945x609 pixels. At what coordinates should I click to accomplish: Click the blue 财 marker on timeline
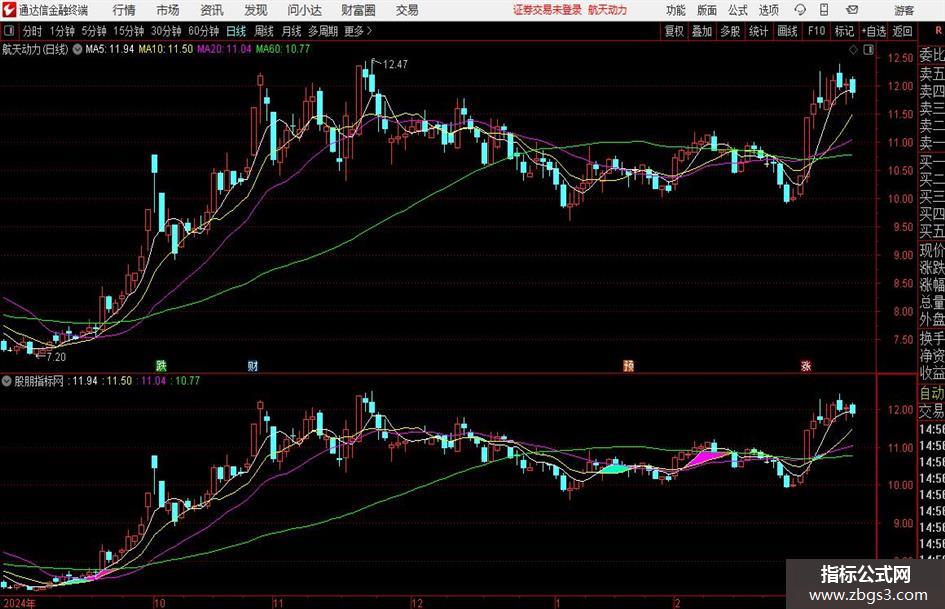point(253,365)
